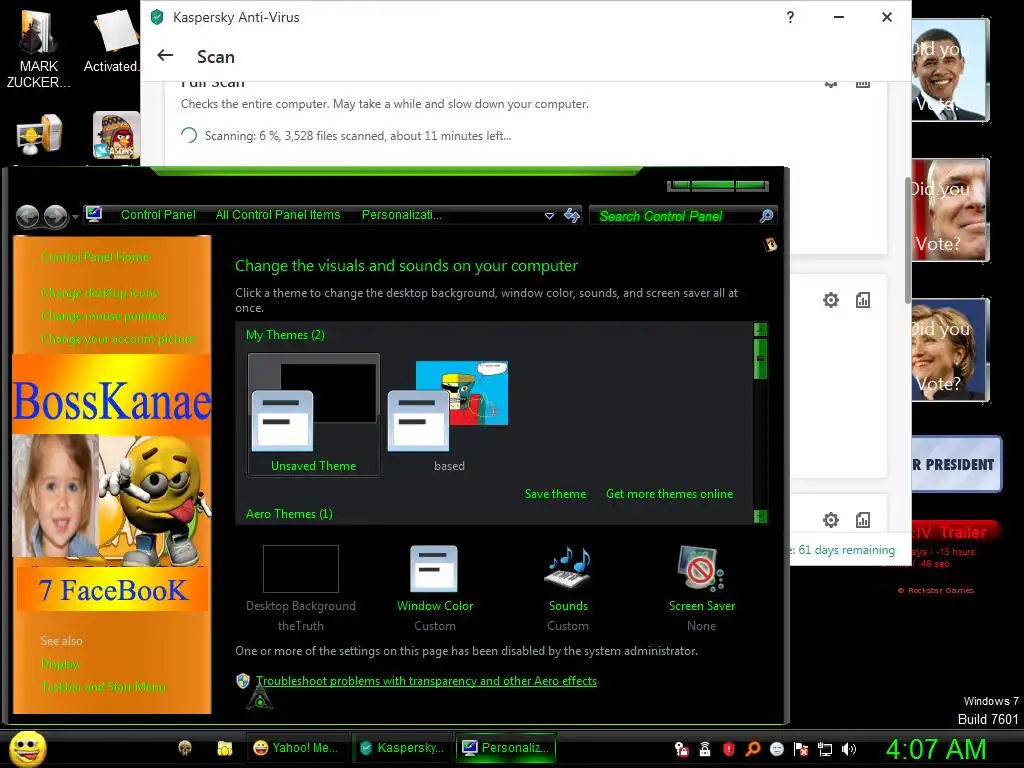Click the Personalization window help icon
The height and width of the screenshot is (768, 1024).
click(x=771, y=244)
